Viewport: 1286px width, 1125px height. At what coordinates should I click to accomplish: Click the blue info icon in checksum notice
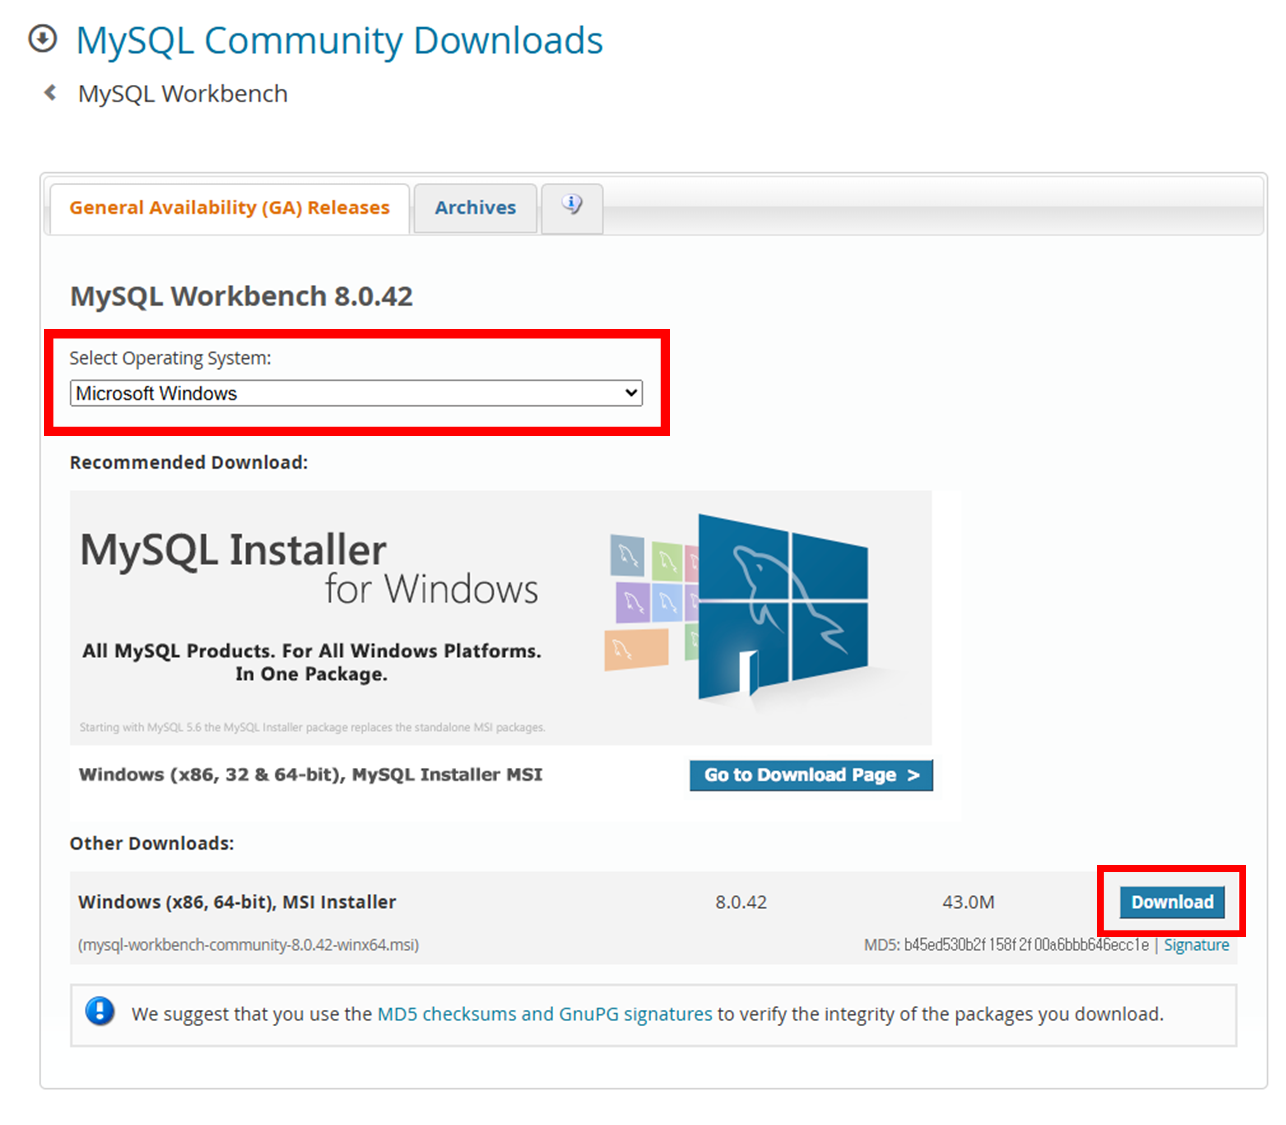(x=100, y=1012)
